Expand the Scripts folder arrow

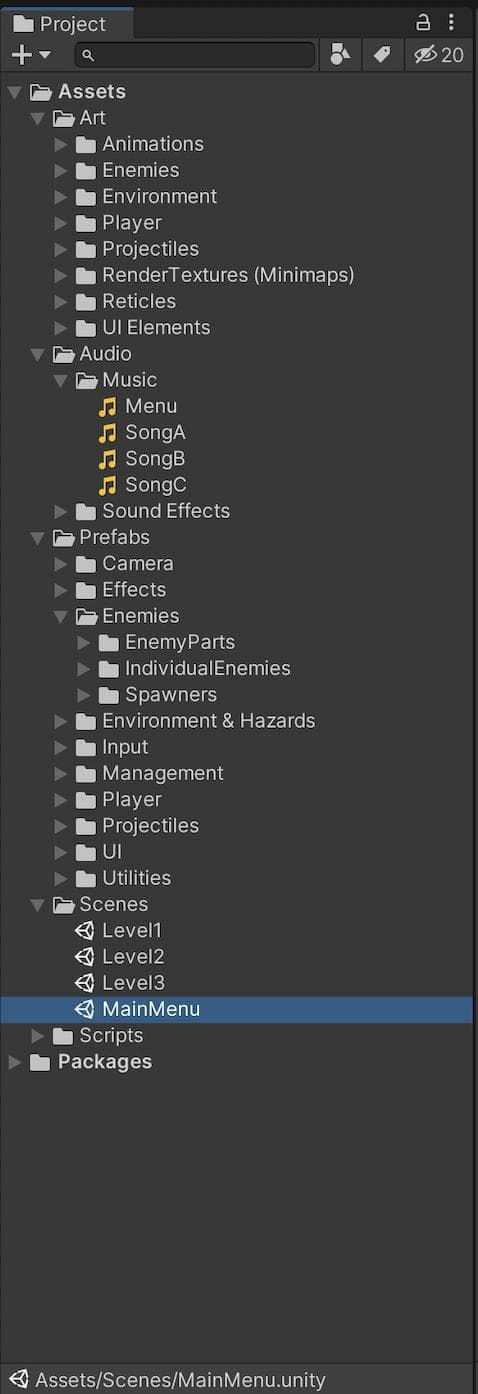tap(38, 1036)
